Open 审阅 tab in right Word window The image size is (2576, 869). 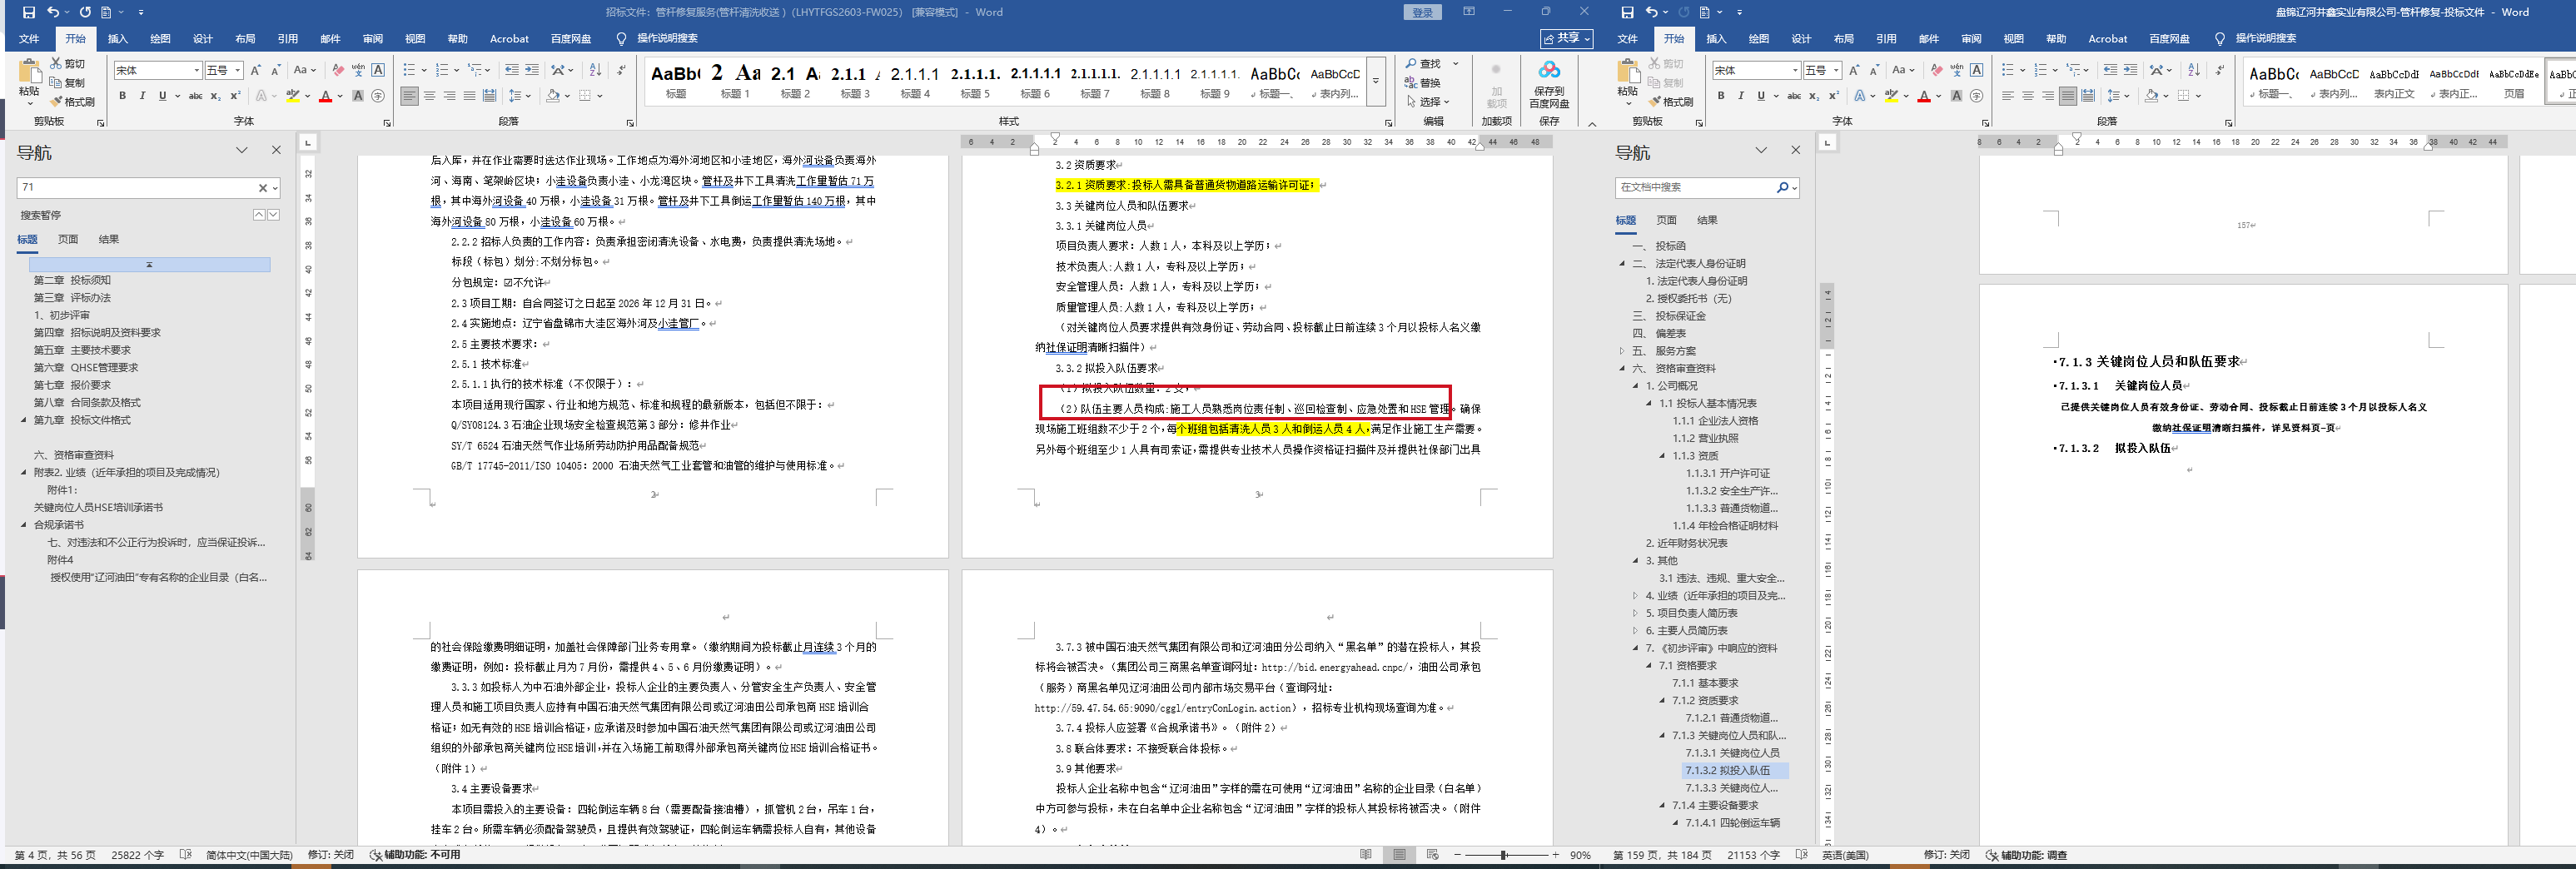click(1971, 39)
